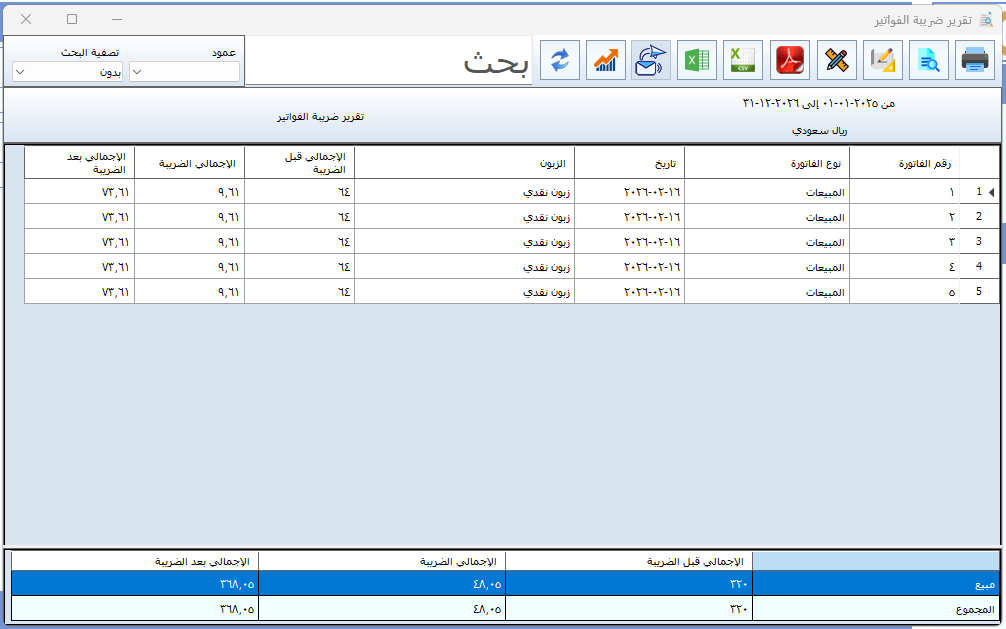Screen dimensions: 1006x629
Task: Open the عمود column dropdown
Action: [x=185, y=72]
